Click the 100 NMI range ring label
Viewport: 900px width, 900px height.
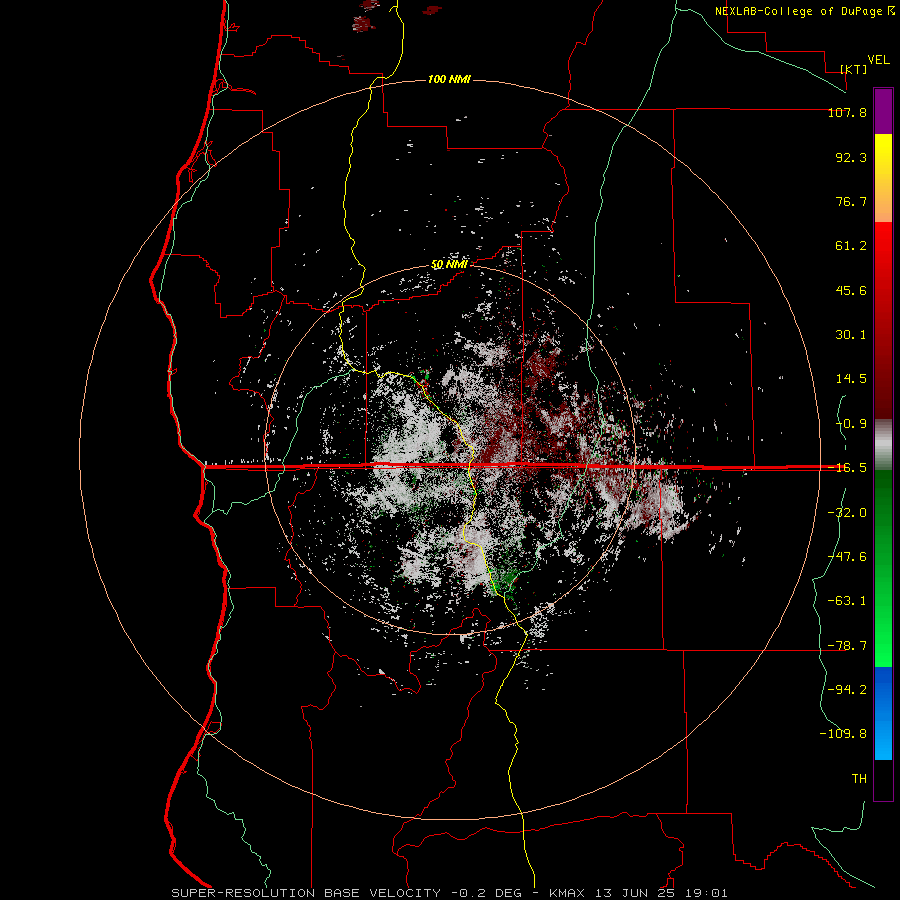point(449,79)
